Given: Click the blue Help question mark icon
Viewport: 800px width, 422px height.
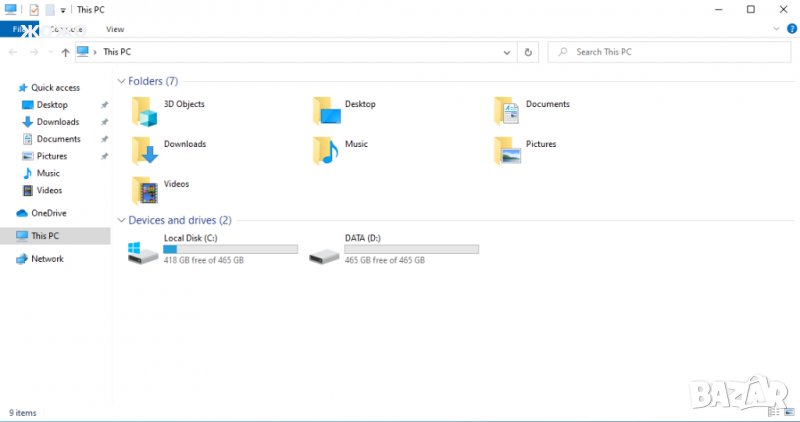Looking at the screenshot, I should pos(789,30).
